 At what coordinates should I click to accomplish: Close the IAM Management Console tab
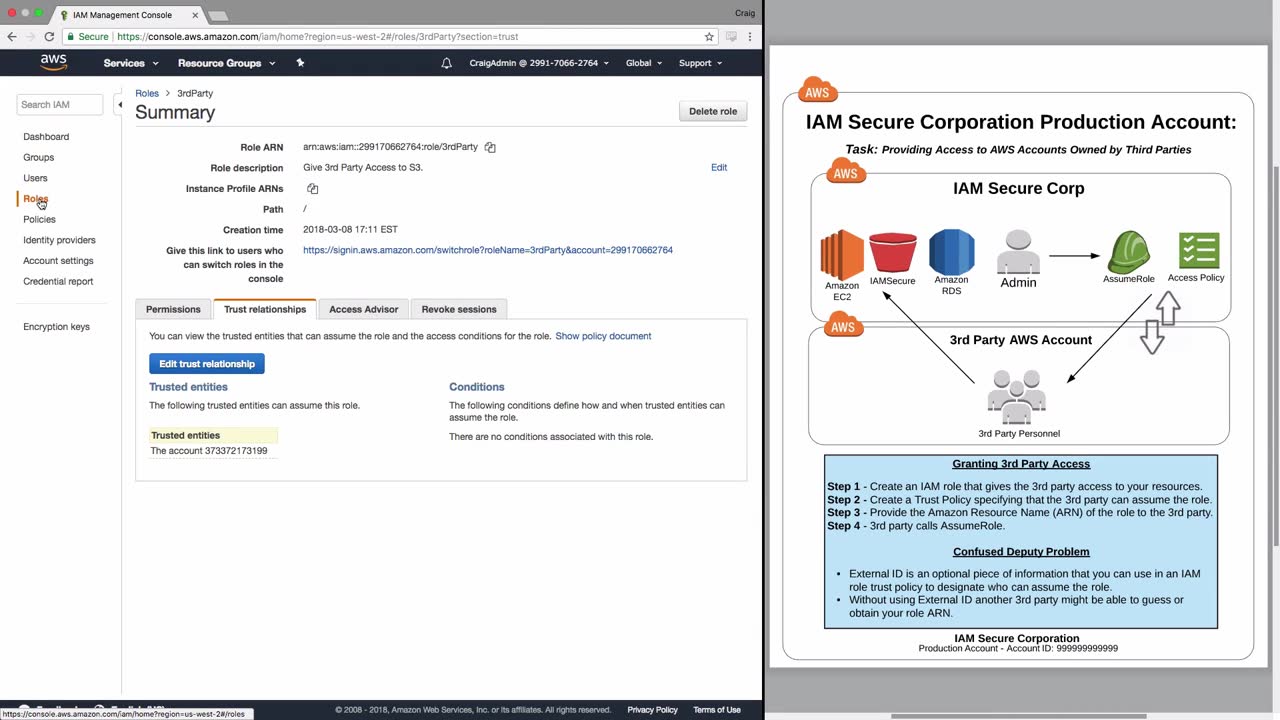[x=195, y=15]
